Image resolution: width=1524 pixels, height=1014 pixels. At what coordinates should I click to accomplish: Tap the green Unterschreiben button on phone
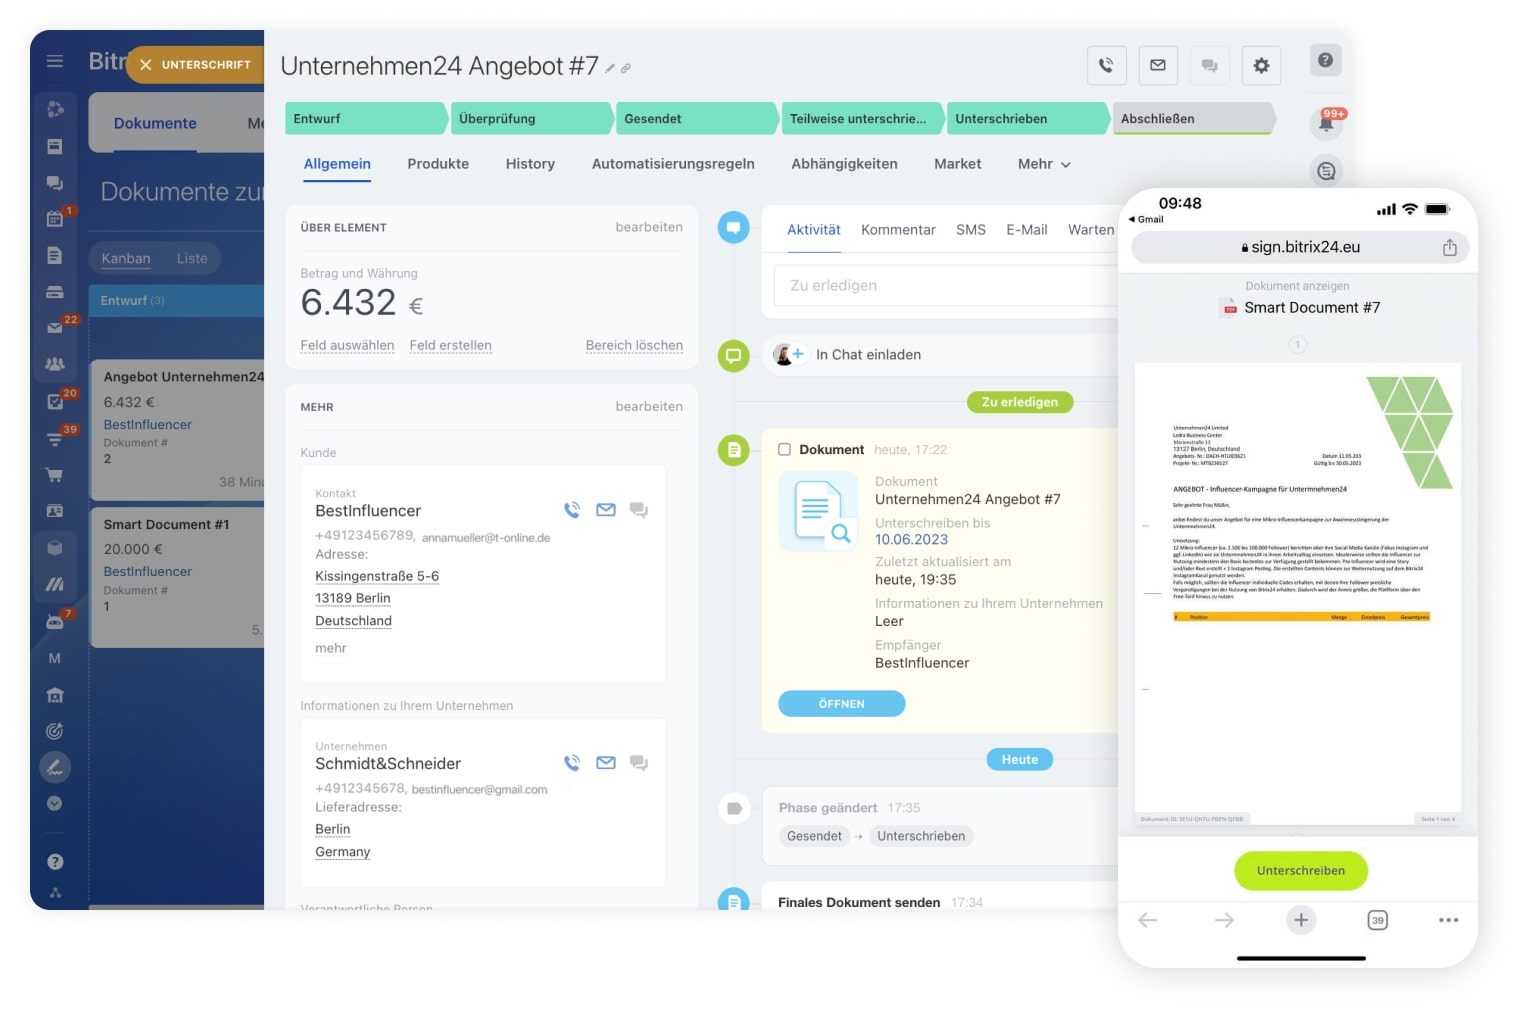coord(1300,871)
